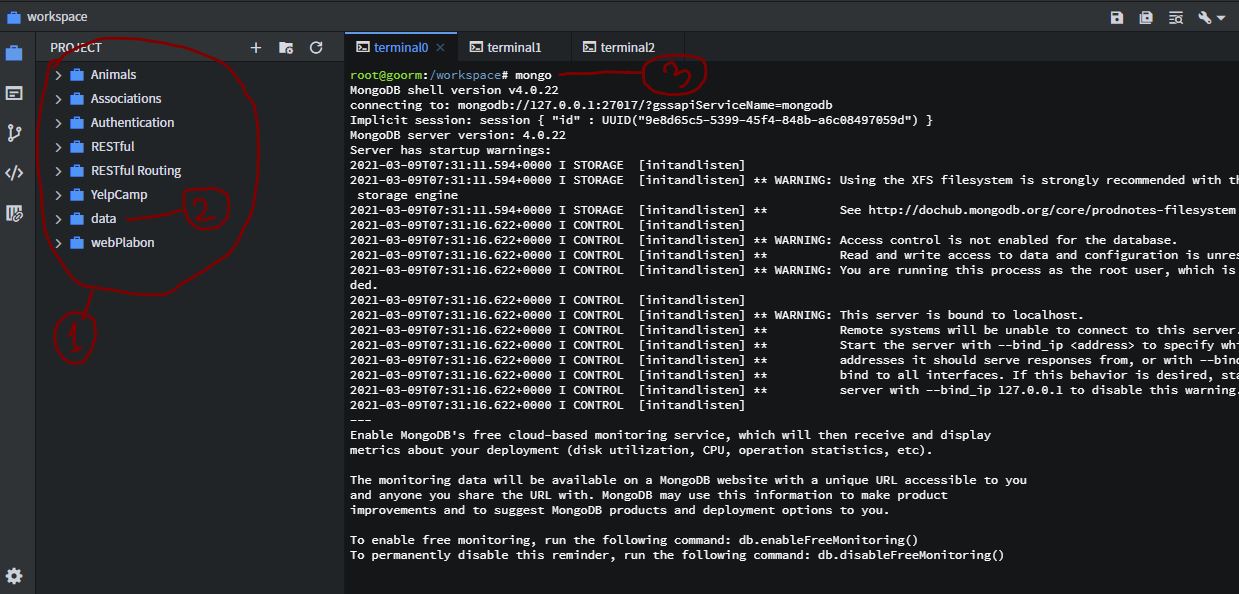Click the Save All icon
1239x594 pixels.
[x=1146, y=17]
